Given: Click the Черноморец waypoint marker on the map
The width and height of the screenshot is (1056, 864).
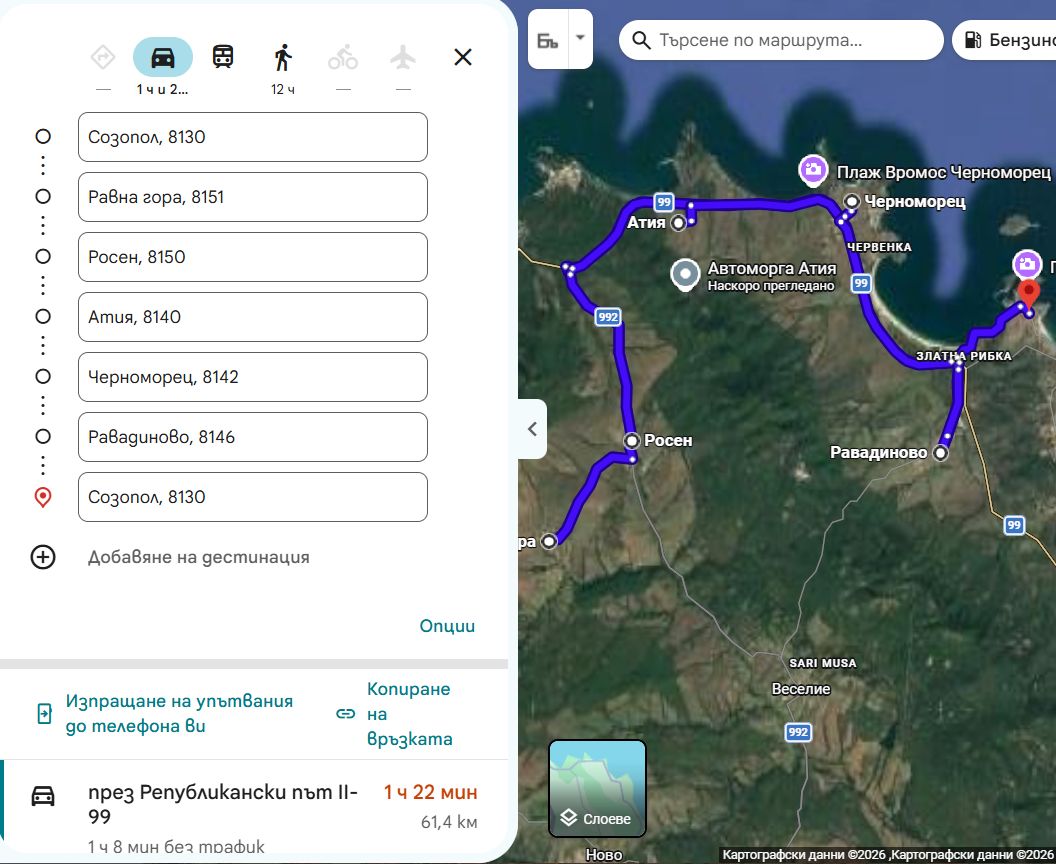Looking at the screenshot, I should (853, 201).
